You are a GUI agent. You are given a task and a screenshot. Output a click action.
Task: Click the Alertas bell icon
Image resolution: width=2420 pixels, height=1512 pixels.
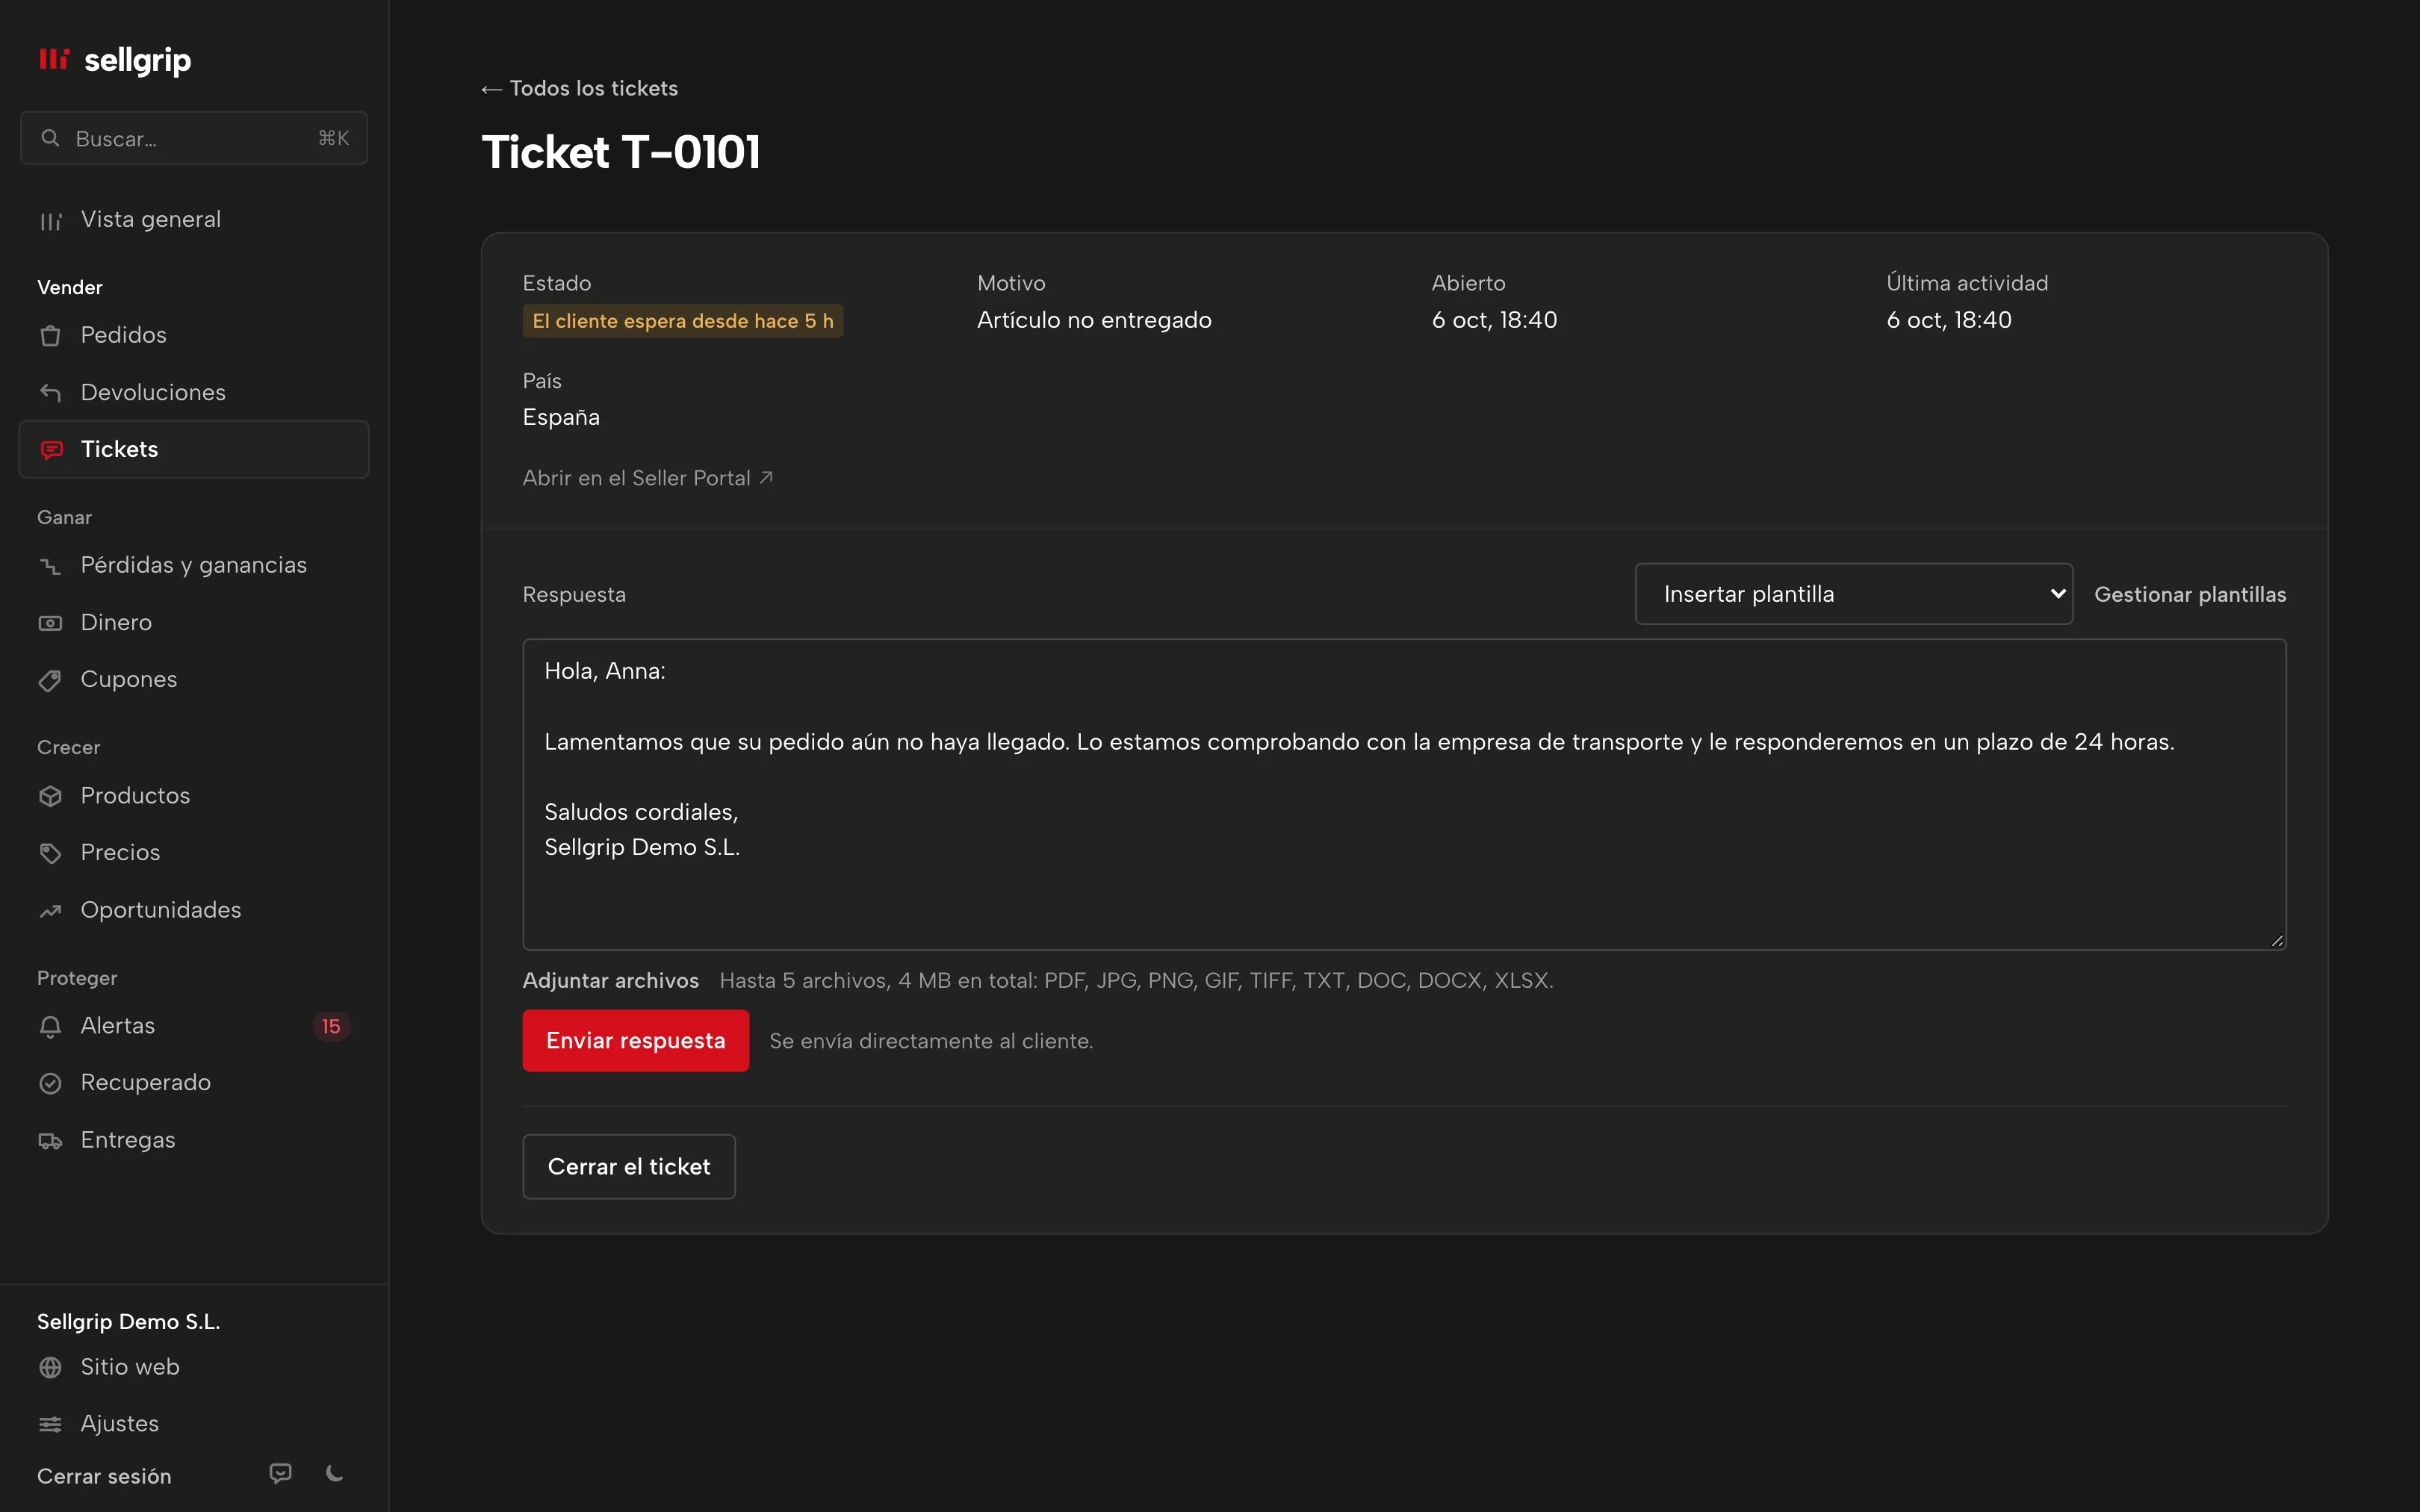point(50,1026)
